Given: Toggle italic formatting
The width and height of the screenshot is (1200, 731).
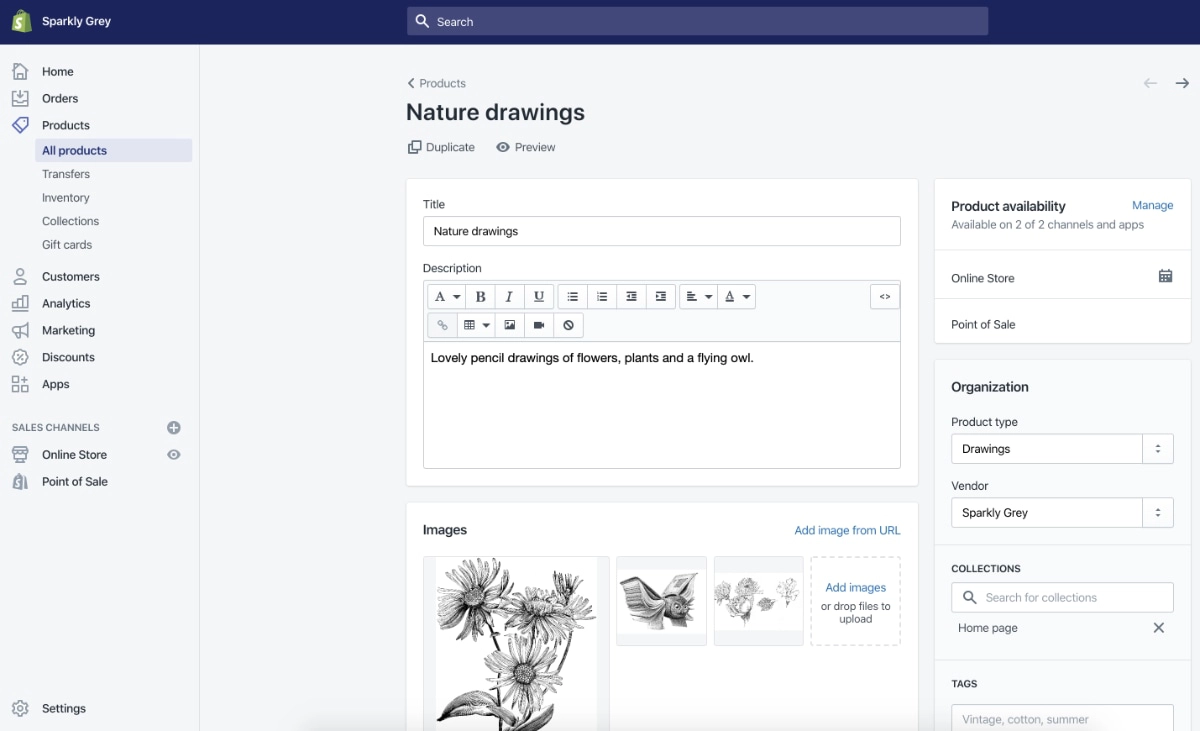Looking at the screenshot, I should [x=509, y=297].
